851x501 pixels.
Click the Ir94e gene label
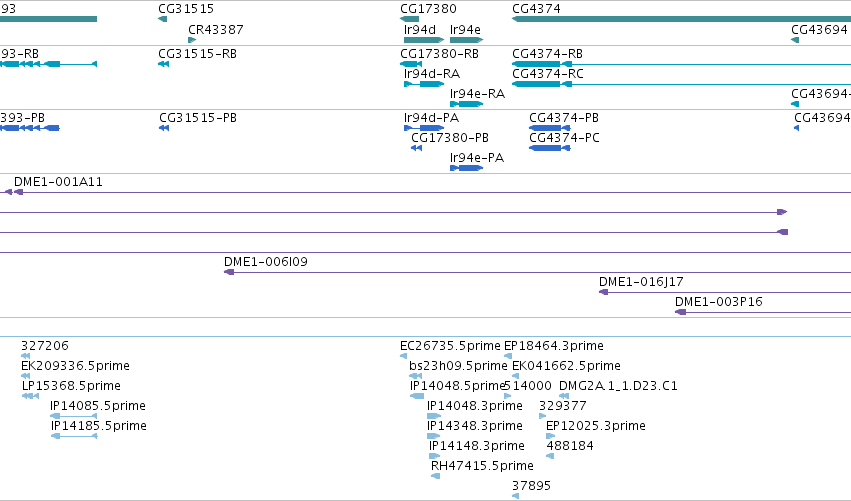465,30
